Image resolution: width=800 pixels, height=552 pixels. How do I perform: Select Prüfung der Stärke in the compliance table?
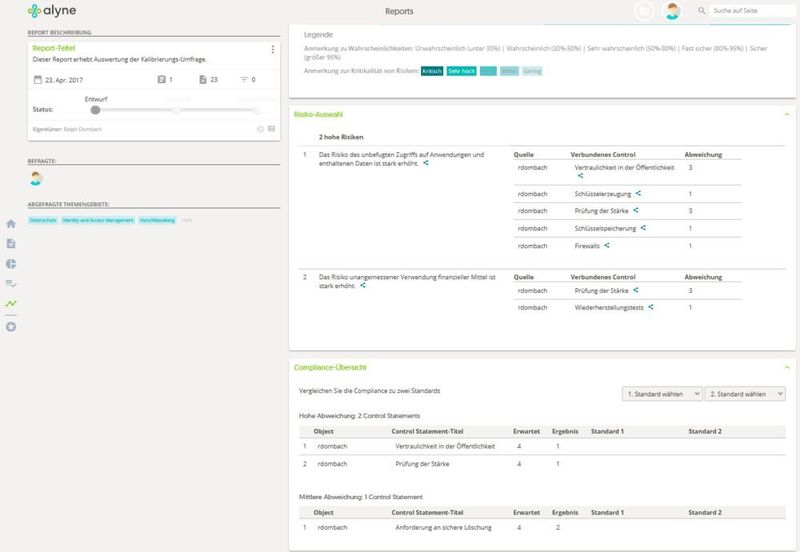pyautogui.click(x=422, y=464)
